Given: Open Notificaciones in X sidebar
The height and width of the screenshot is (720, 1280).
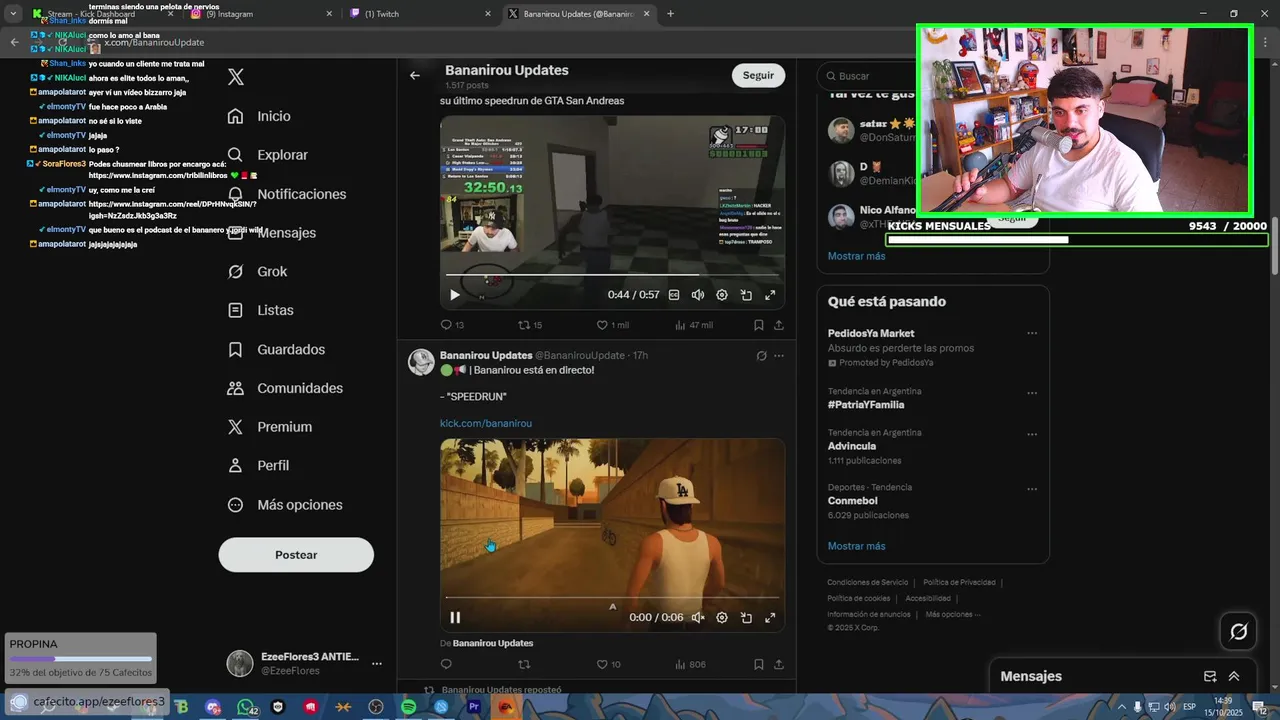Looking at the screenshot, I should click(286, 194).
